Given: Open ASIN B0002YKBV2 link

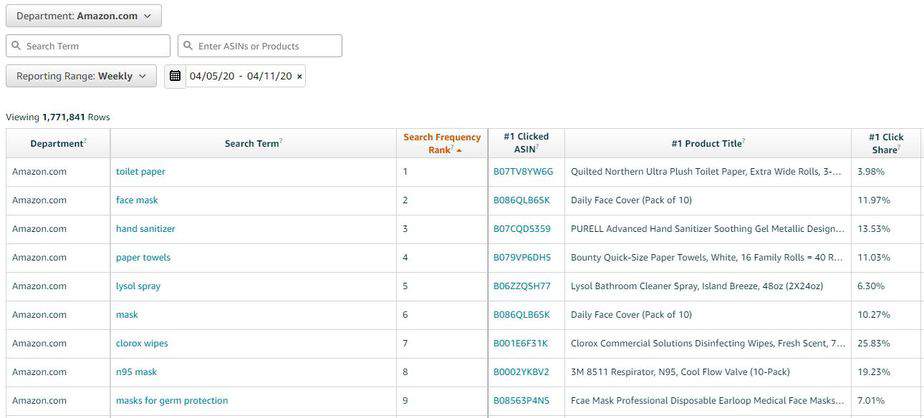Looking at the screenshot, I should (x=521, y=372).
